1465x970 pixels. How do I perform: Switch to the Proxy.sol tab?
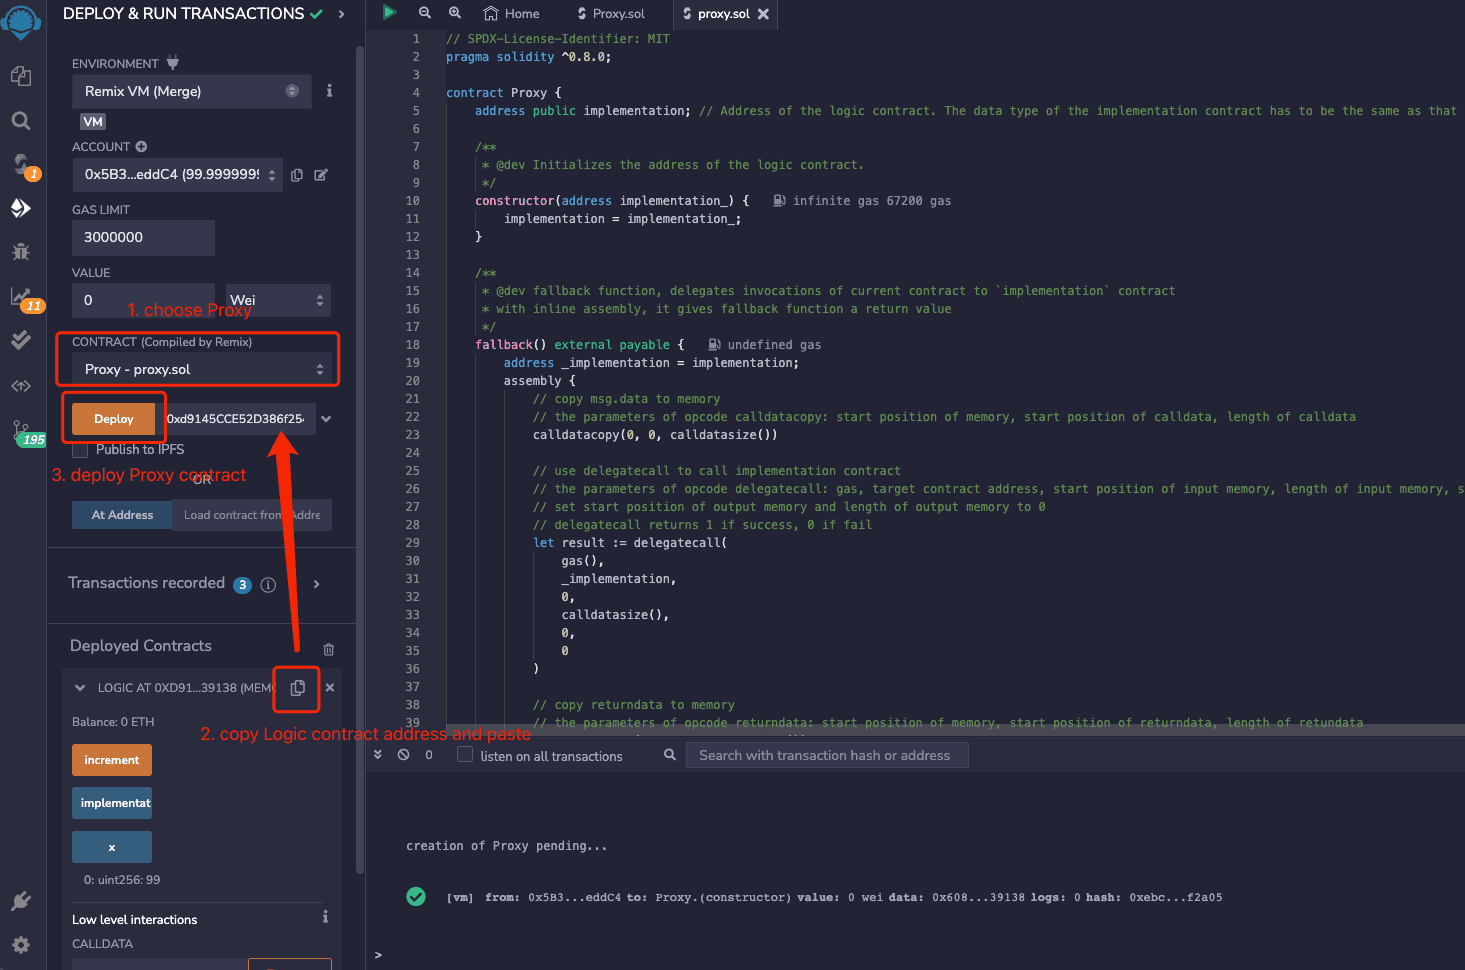(611, 14)
